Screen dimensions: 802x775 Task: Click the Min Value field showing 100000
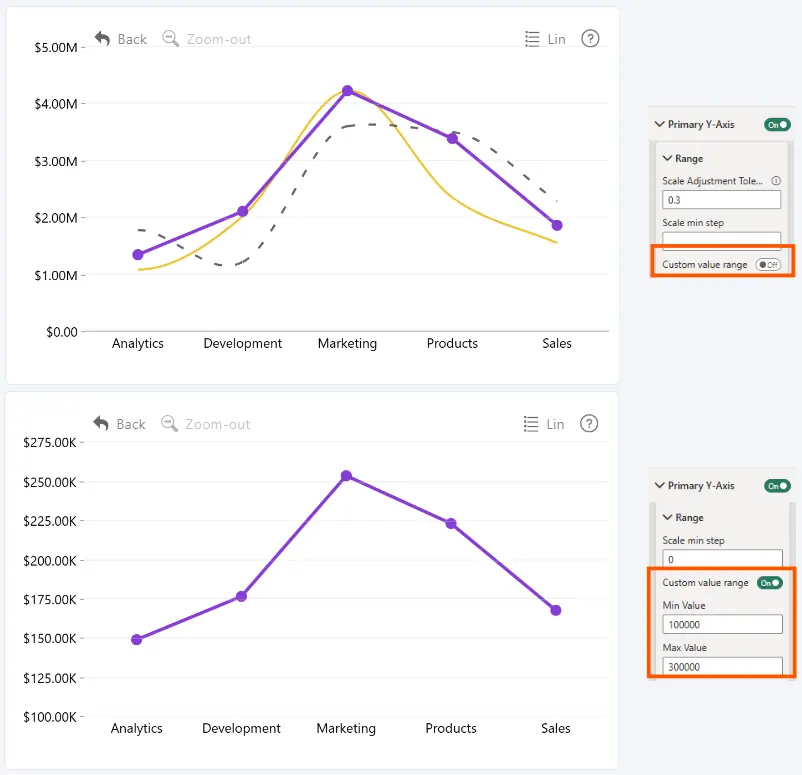point(722,624)
